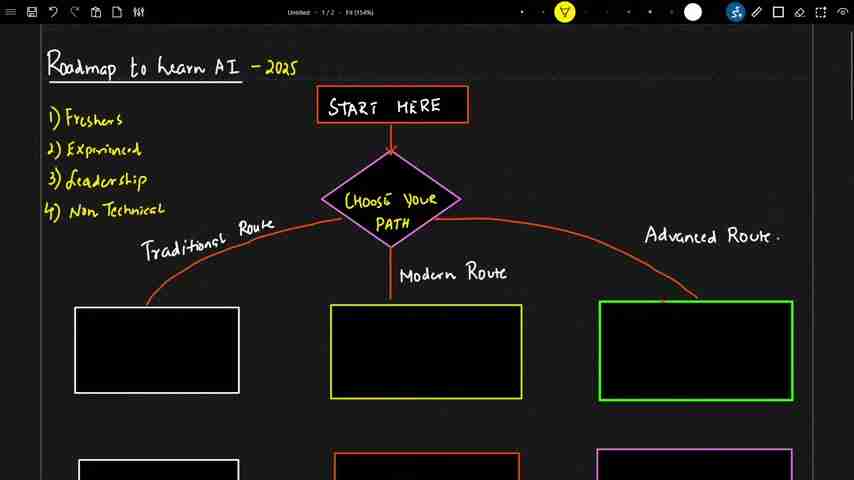Activate the eraser tool

800,12
